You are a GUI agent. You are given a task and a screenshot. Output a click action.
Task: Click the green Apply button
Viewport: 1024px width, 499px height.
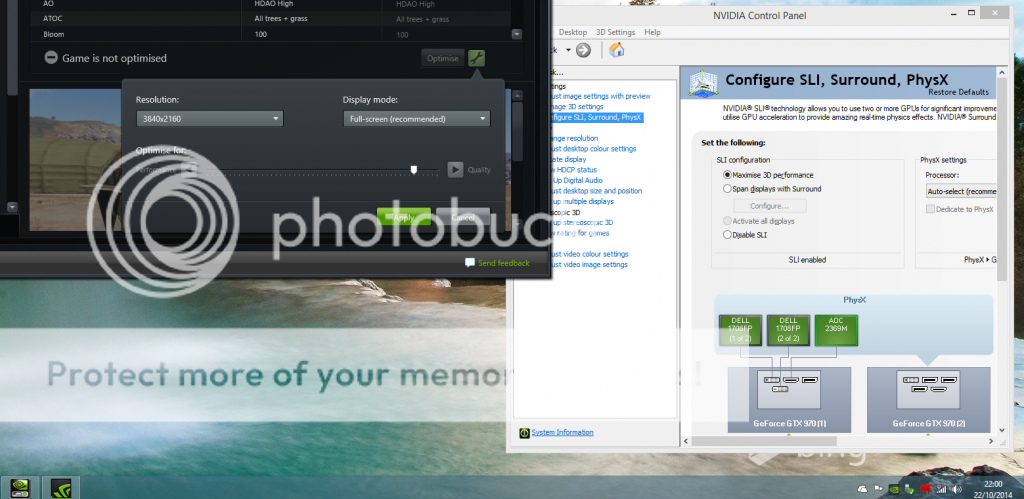tap(403, 217)
